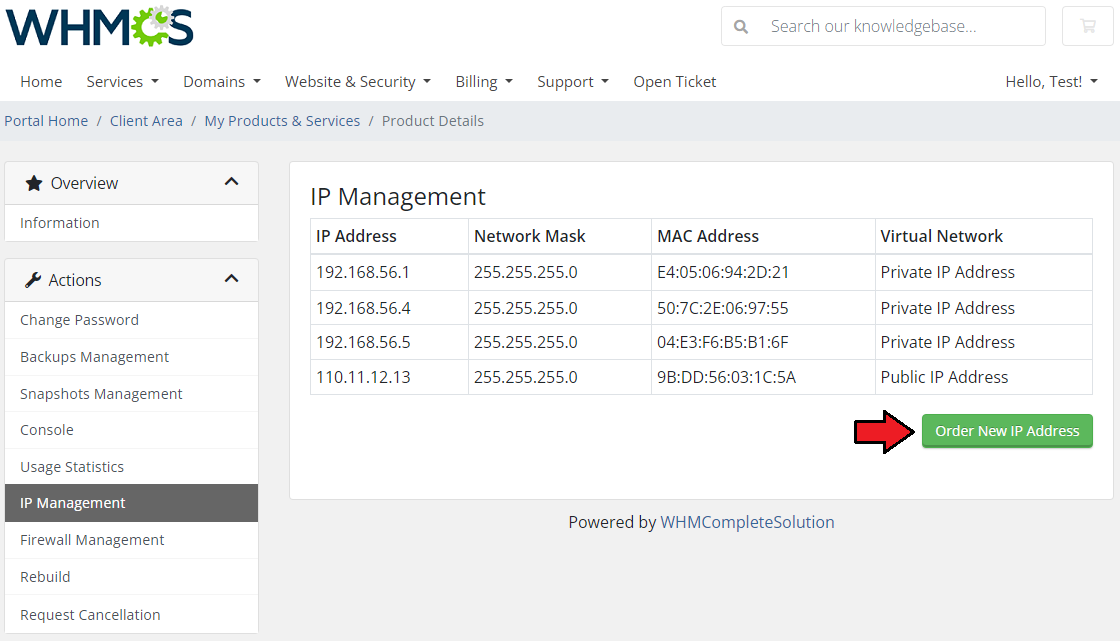1120x641 pixels.
Task: Follow My Products & Services breadcrumb
Action: [282, 121]
